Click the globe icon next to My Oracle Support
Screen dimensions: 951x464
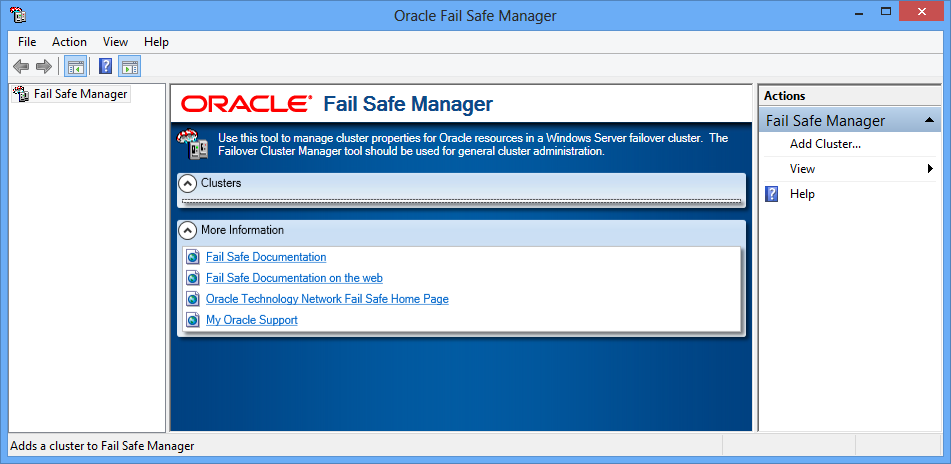point(193,320)
